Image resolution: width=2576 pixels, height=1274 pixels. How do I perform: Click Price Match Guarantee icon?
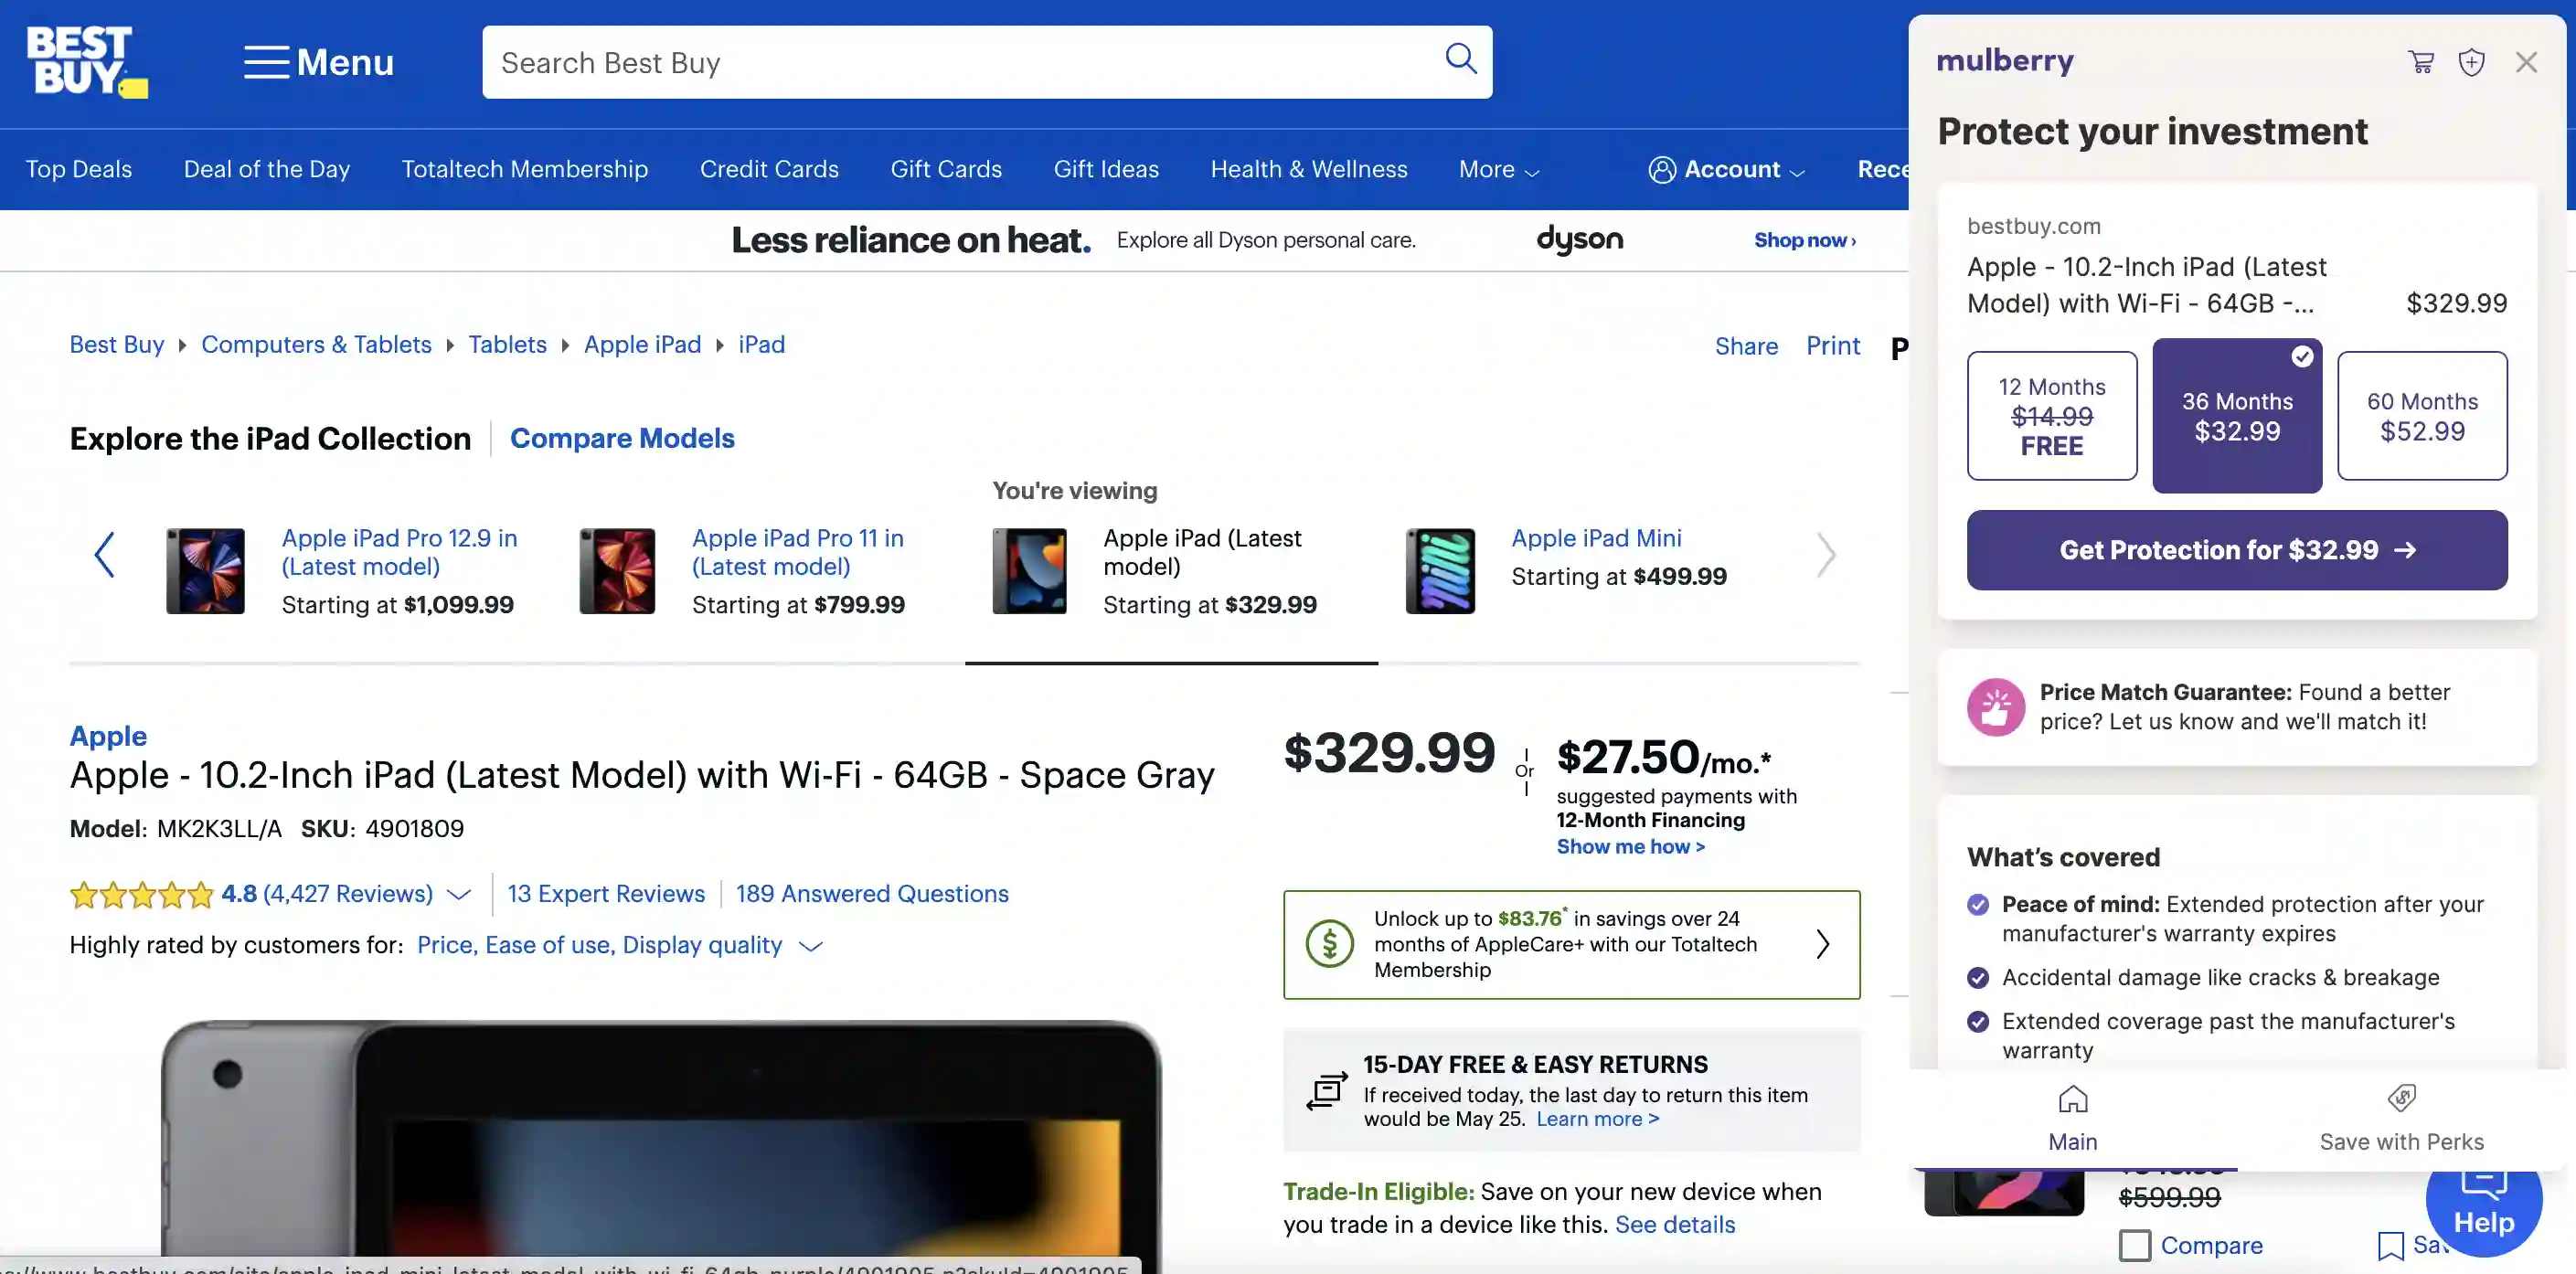[1996, 707]
